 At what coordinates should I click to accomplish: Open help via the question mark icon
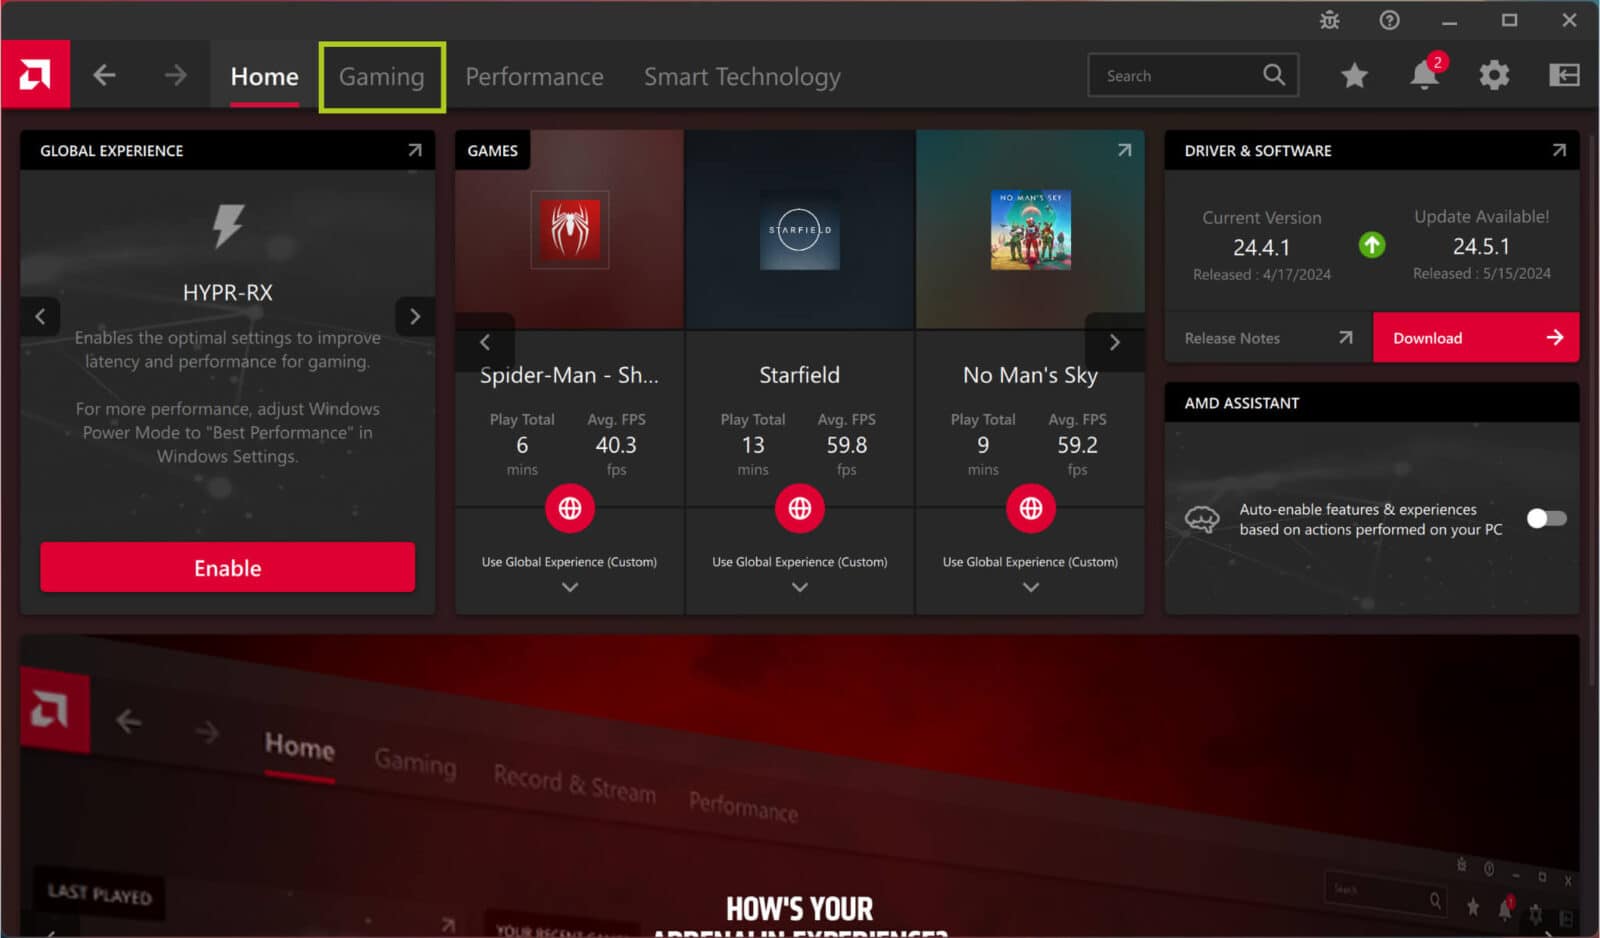pos(1389,20)
